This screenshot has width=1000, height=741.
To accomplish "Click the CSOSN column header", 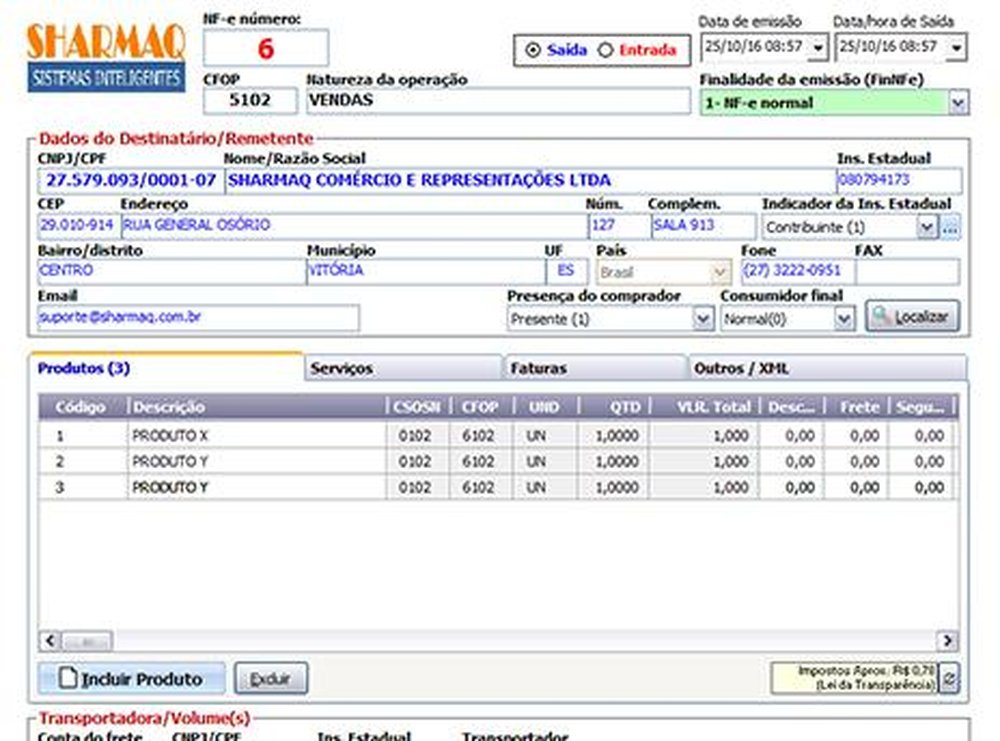I will tap(418, 407).
